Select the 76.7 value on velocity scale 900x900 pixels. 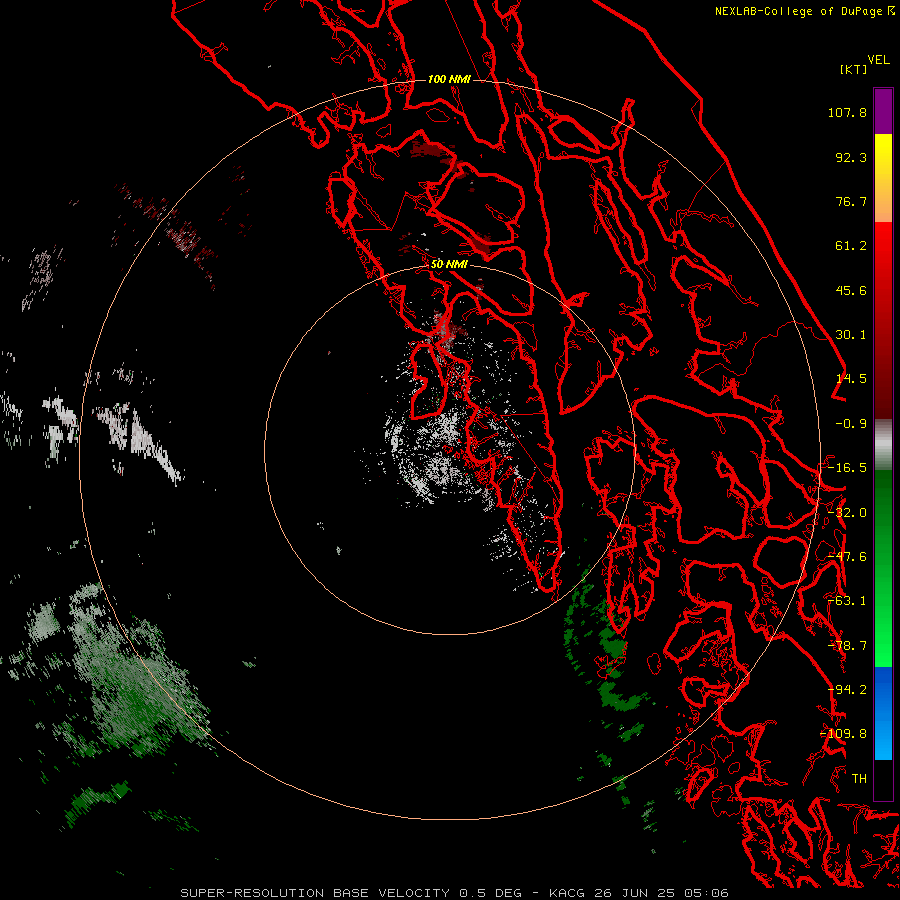(x=851, y=201)
